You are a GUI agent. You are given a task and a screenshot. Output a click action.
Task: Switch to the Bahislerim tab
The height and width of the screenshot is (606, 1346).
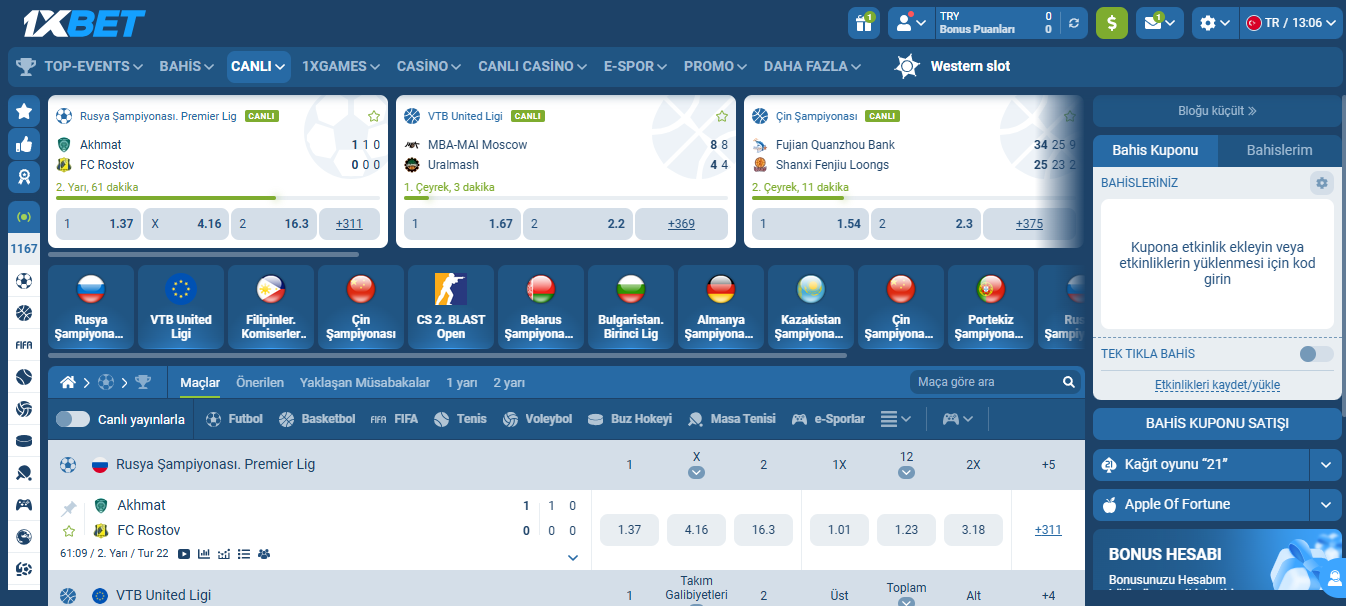click(x=1279, y=150)
